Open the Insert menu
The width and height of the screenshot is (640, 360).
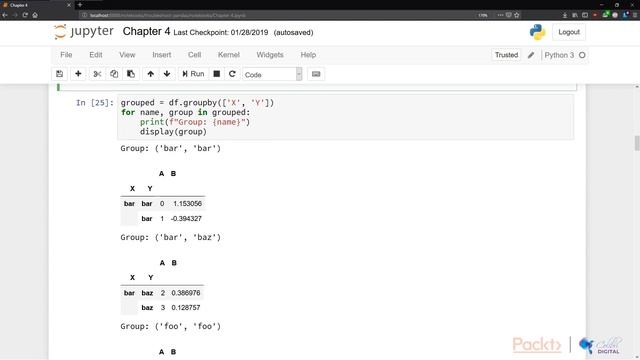pos(162,55)
